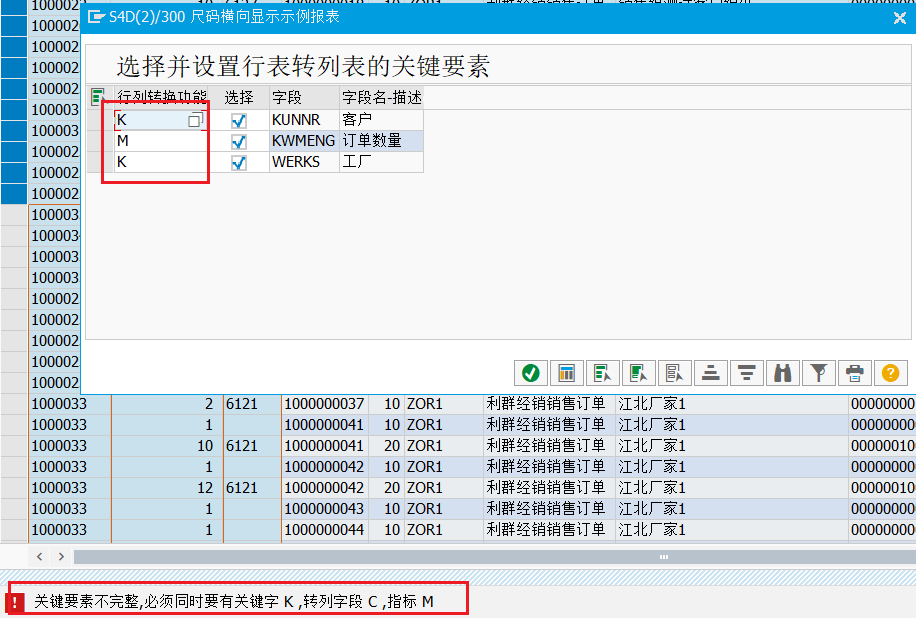916x618 pixels.
Task: Click the dialog title menu icon
Action: coord(96,17)
